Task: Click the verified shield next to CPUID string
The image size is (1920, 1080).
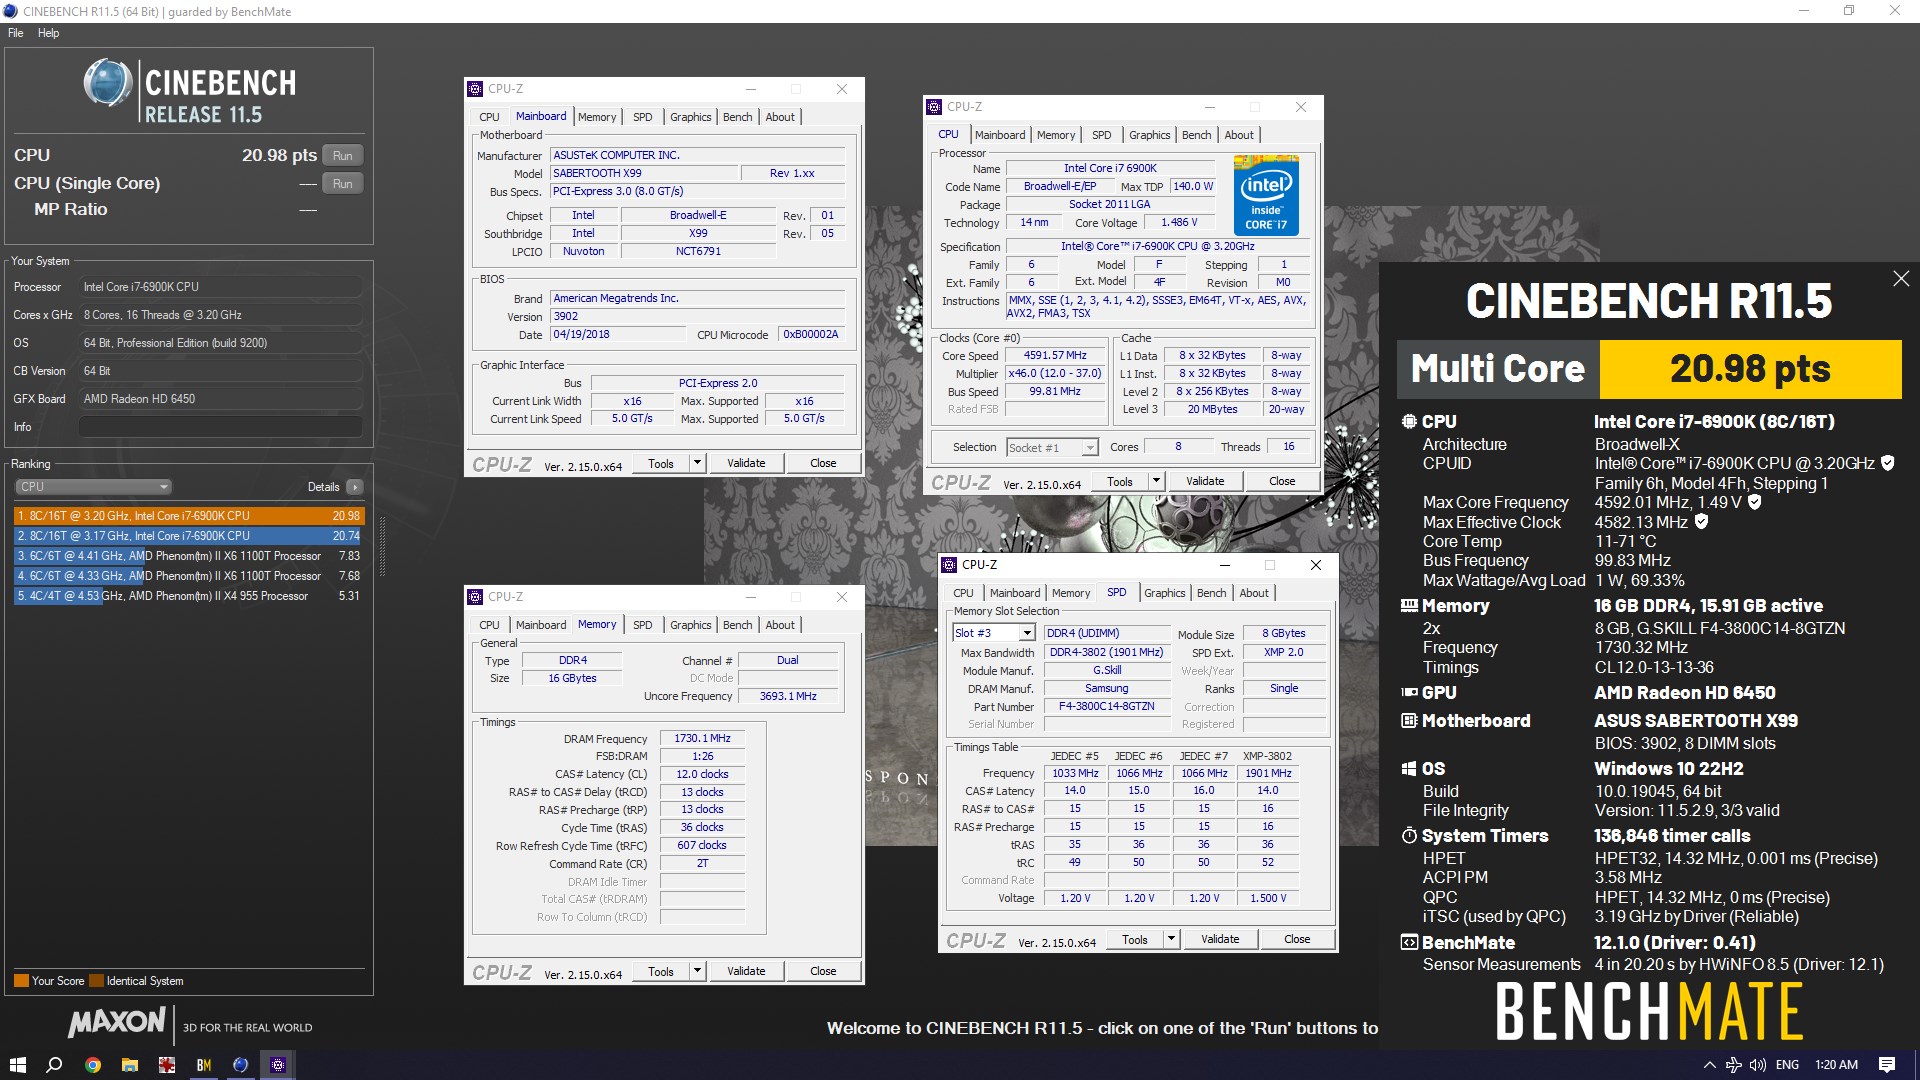Action: 1888,463
